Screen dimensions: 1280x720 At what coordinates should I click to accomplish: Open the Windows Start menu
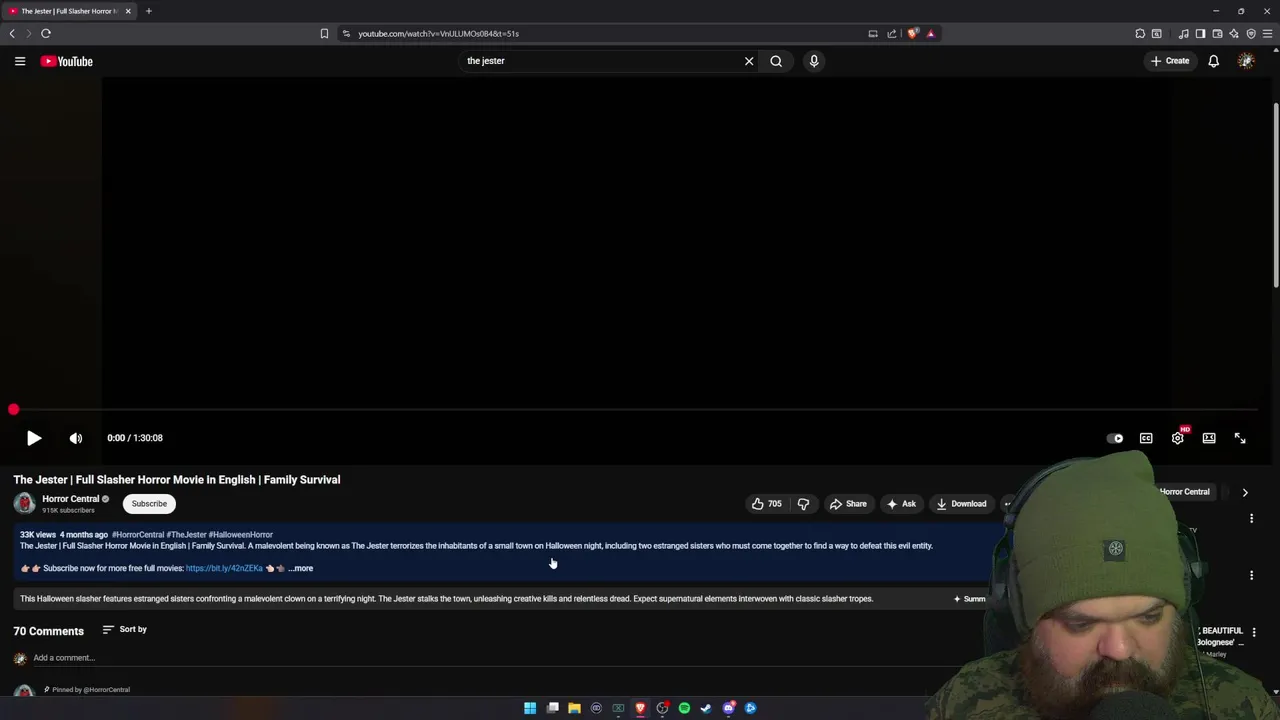[x=530, y=708]
